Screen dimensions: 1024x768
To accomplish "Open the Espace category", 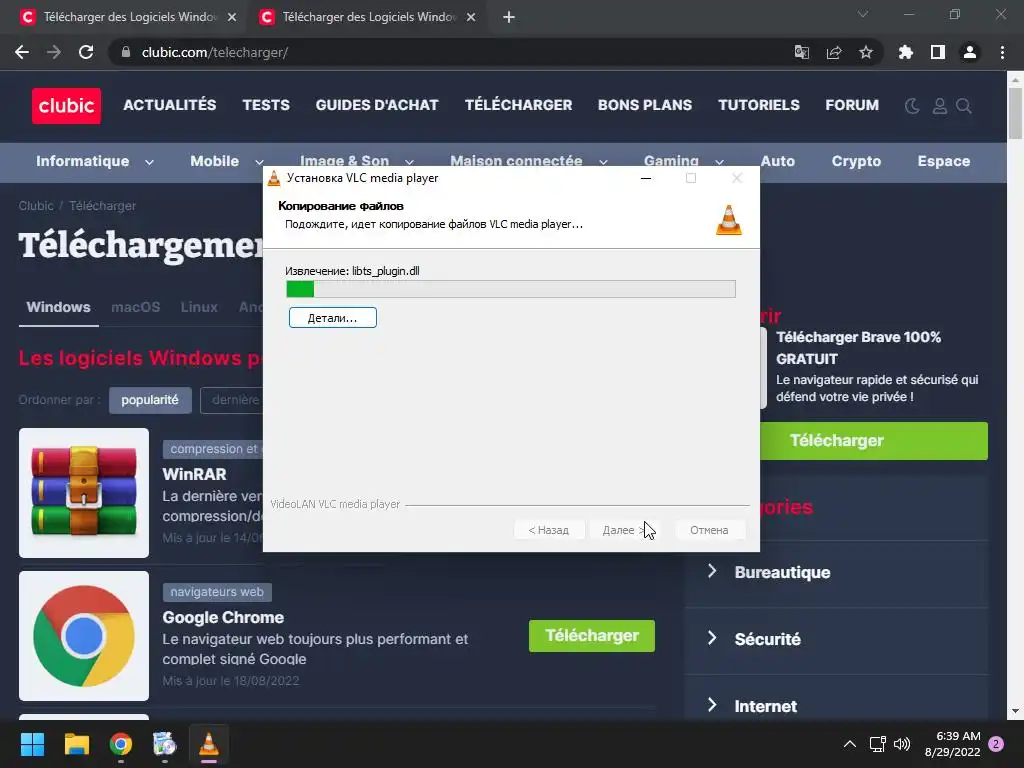I will coord(944,161).
